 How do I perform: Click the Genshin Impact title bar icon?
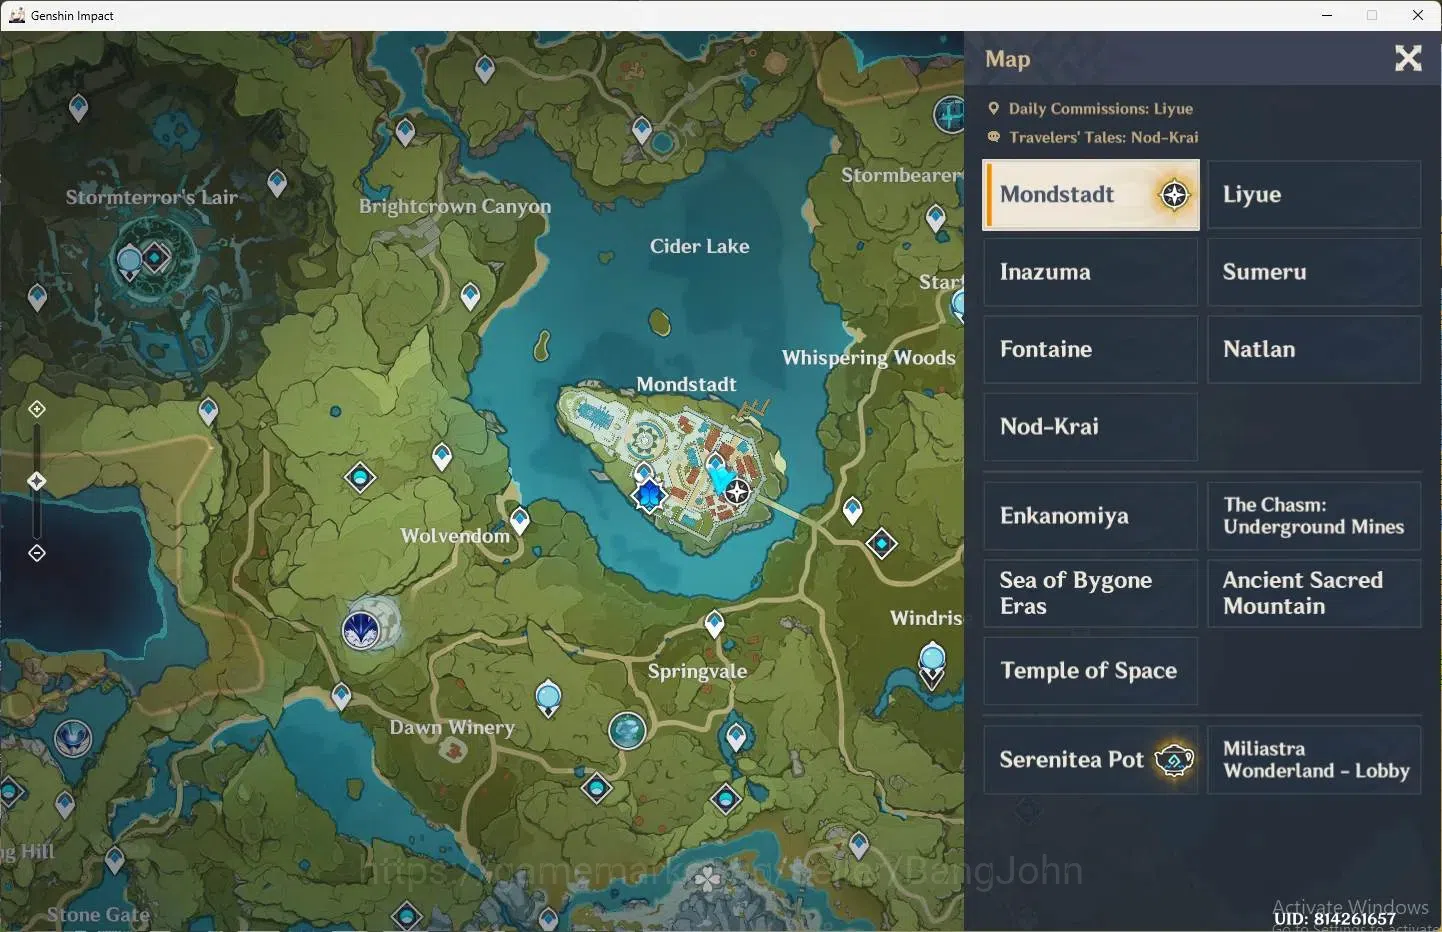(x=17, y=15)
